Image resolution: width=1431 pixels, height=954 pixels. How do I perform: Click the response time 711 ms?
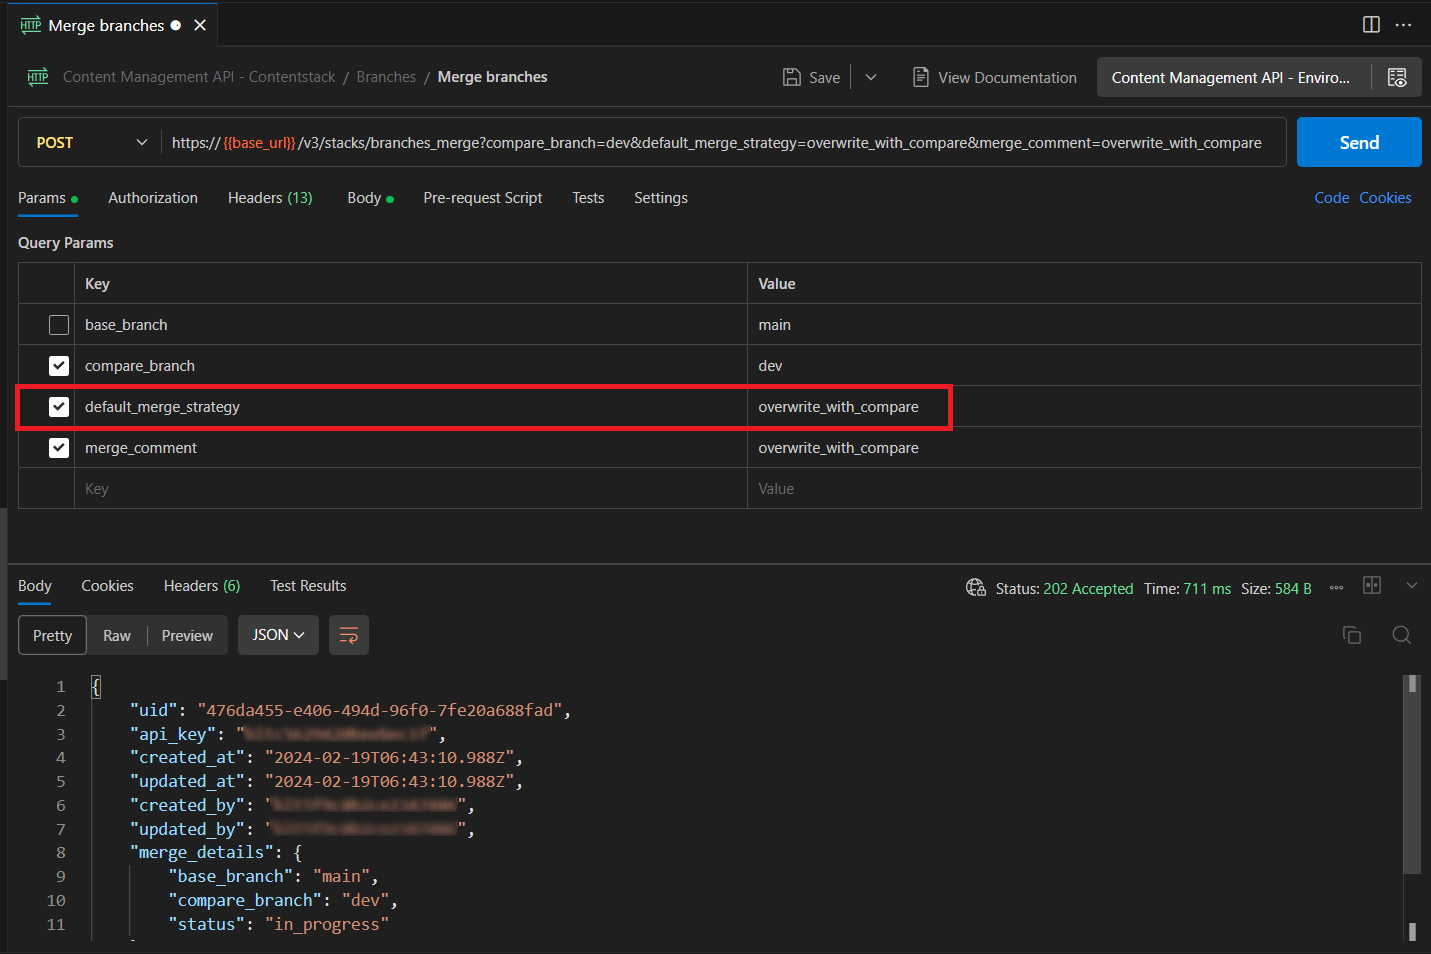pyautogui.click(x=1207, y=589)
